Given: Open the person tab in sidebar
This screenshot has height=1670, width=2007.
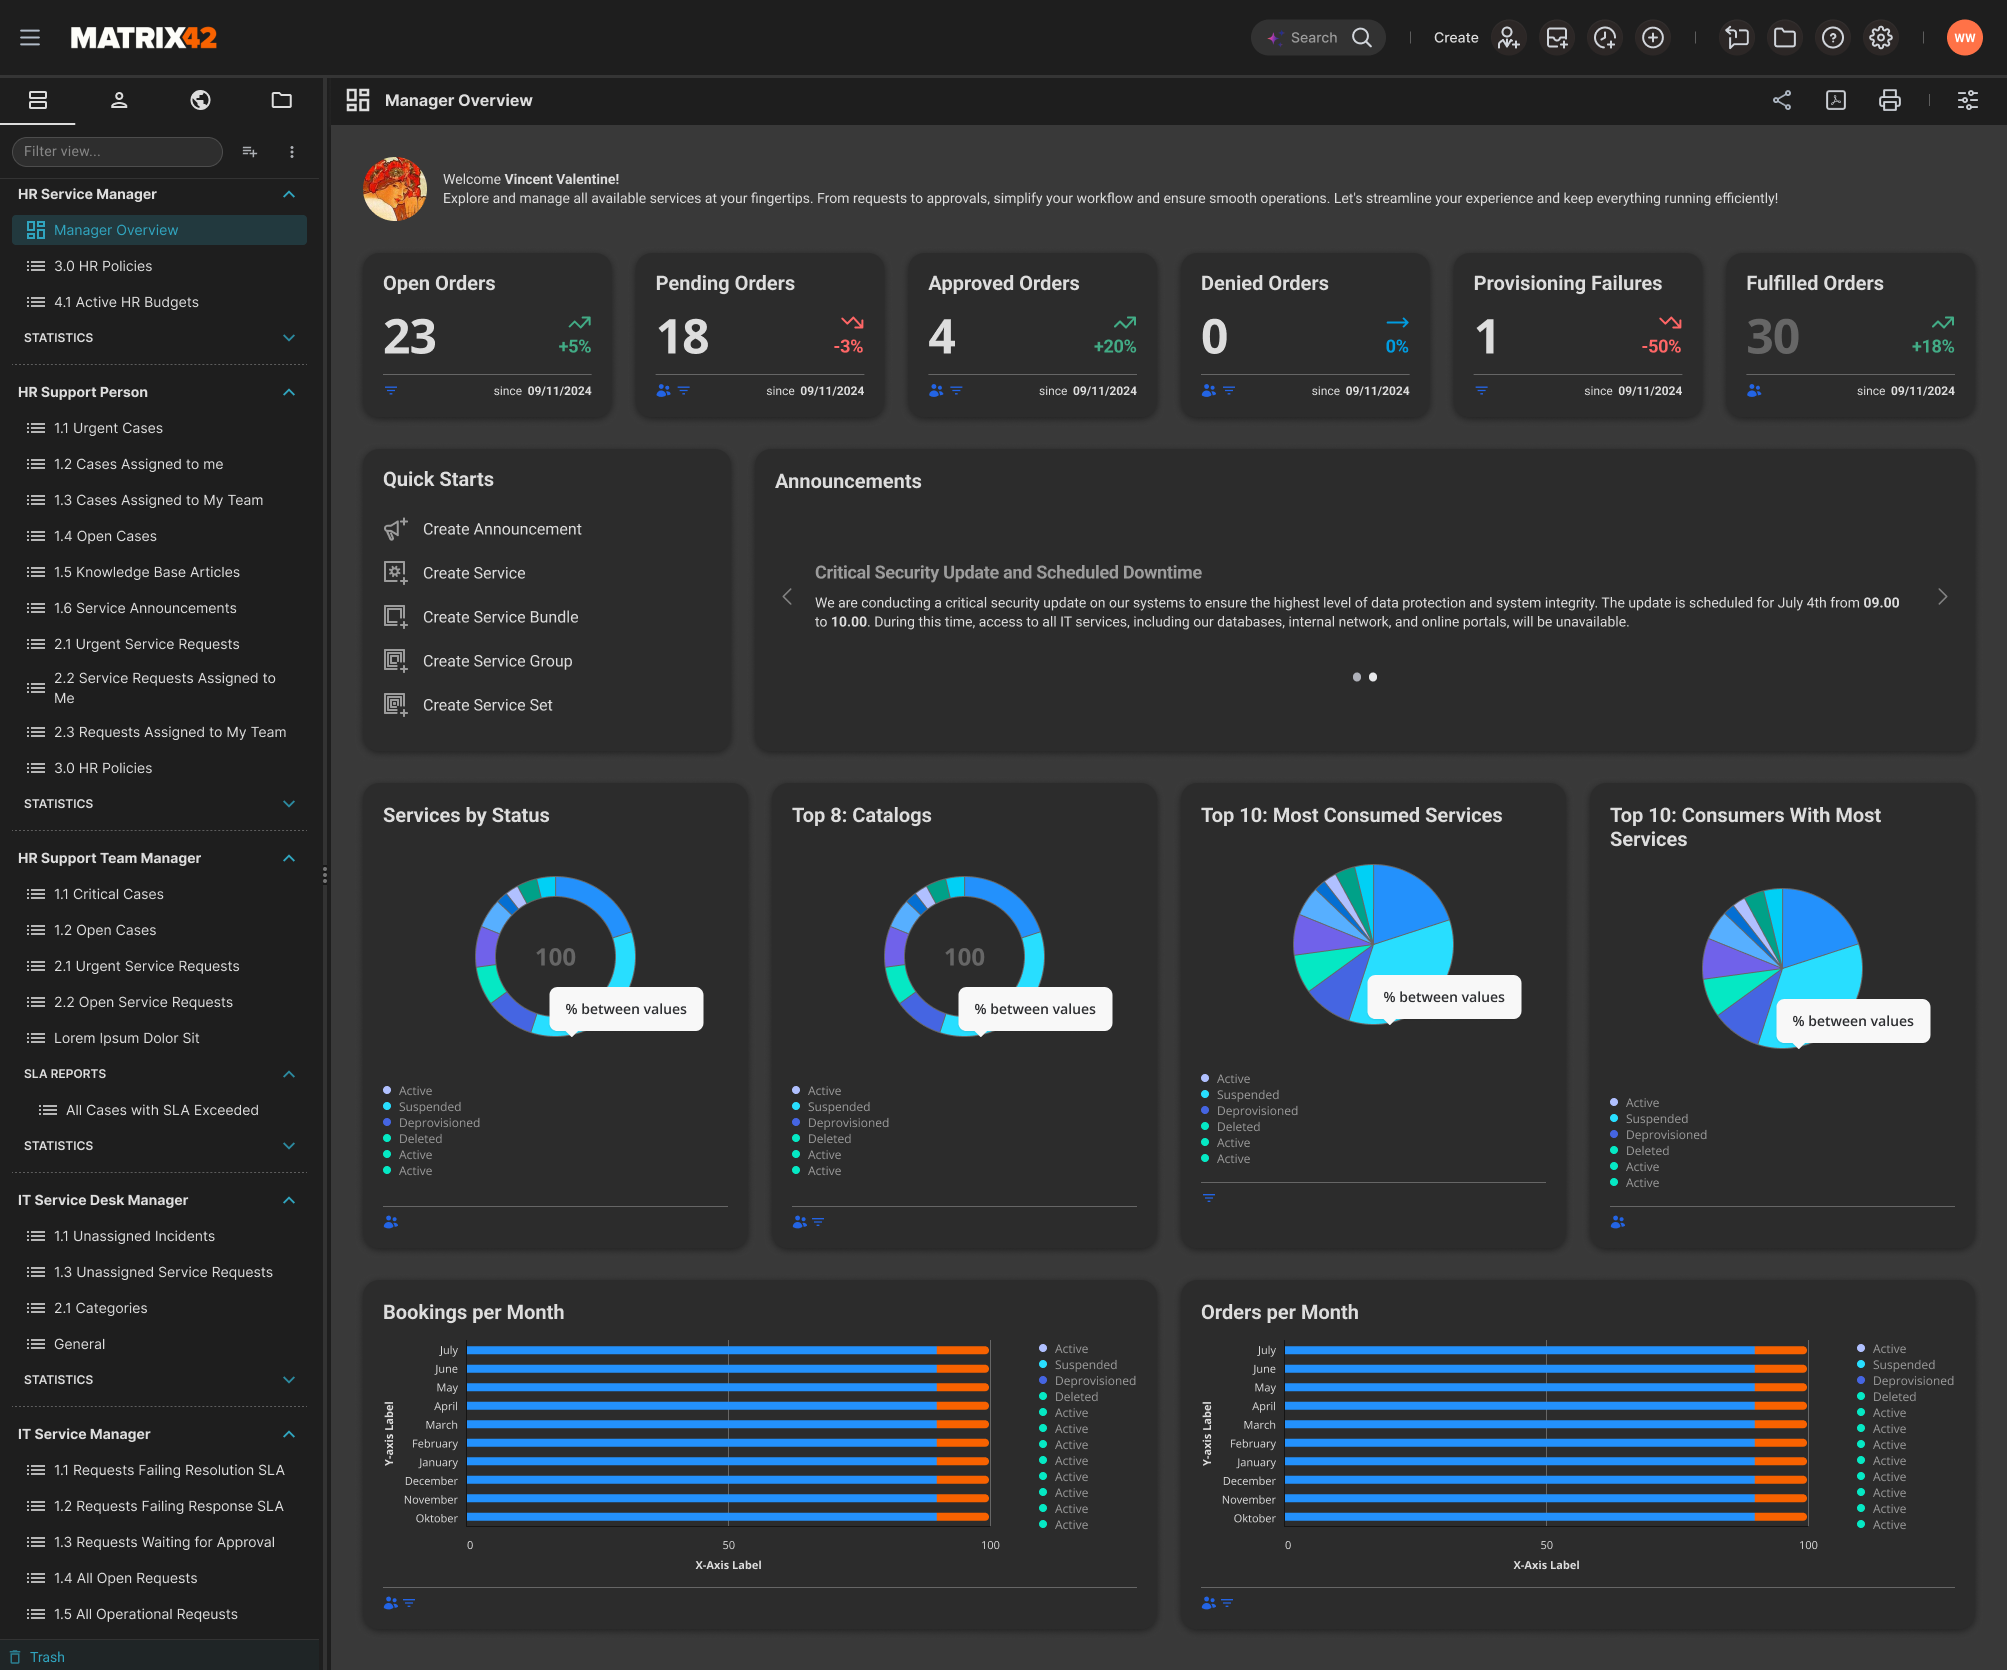Looking at the screenshot, I should click(119, 100).
